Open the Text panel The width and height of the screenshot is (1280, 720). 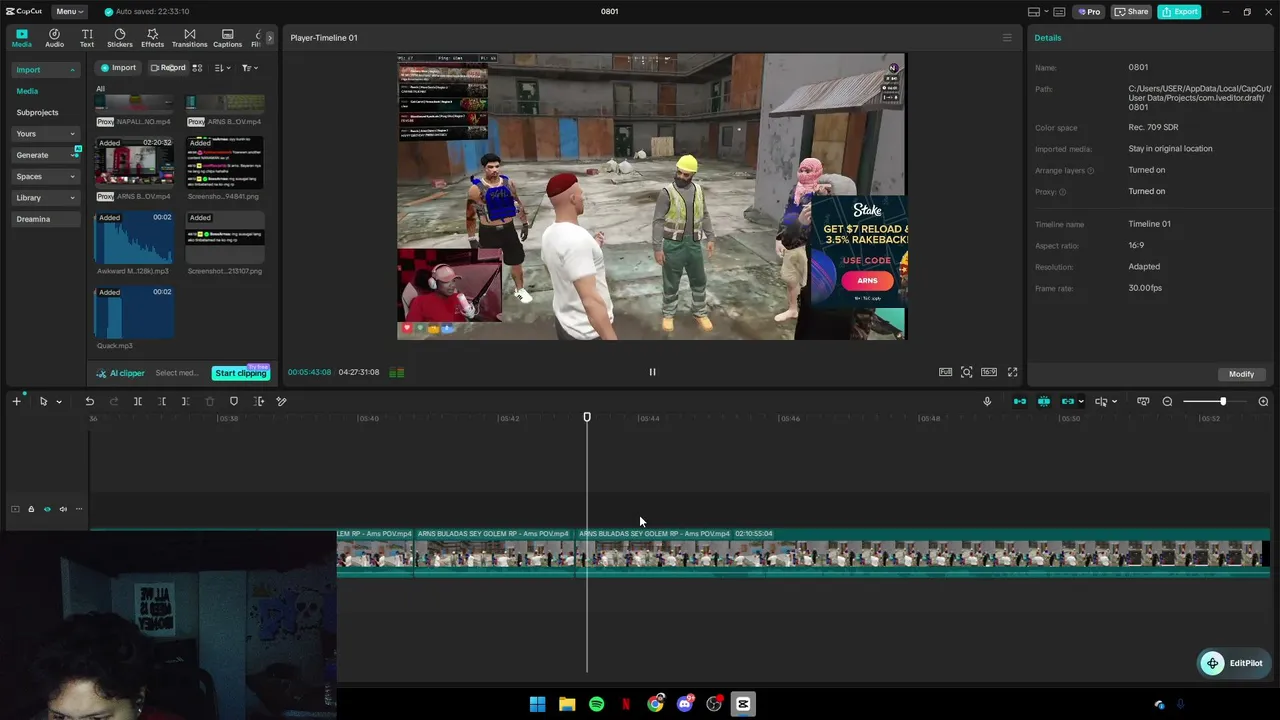87,38
